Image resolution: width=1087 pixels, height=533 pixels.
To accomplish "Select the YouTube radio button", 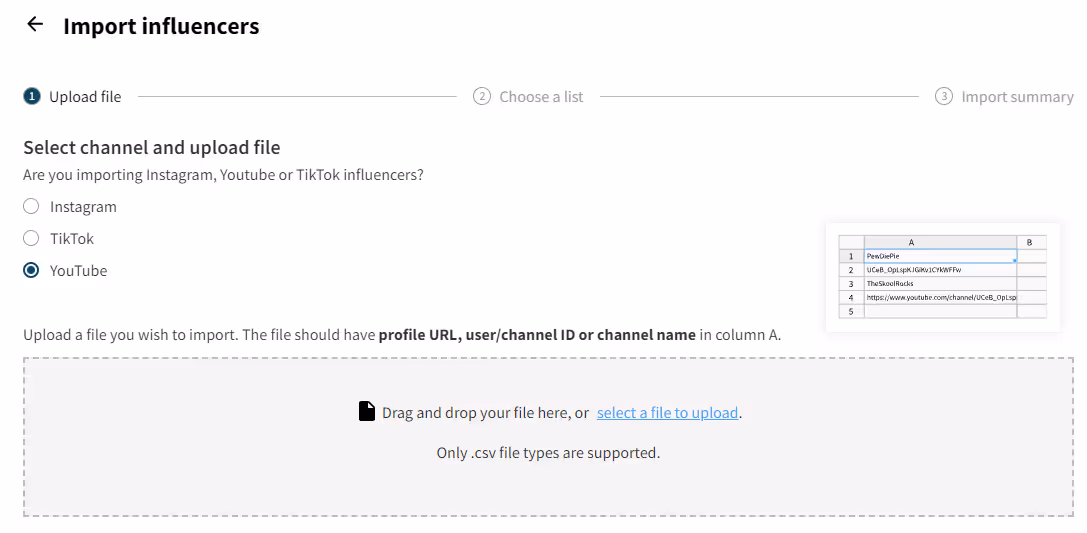I will click(x=31, y=270).
